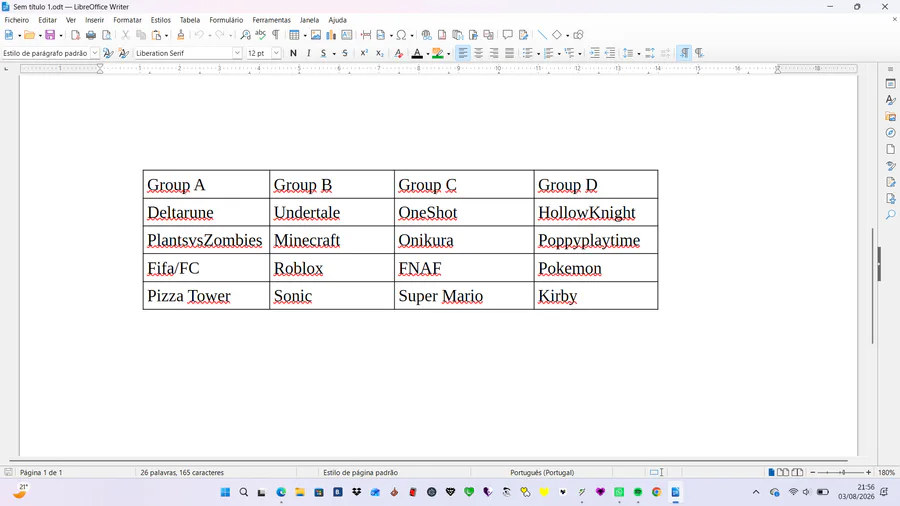Expand Liberation Serif font name dropdown

(x=237, y=53)
